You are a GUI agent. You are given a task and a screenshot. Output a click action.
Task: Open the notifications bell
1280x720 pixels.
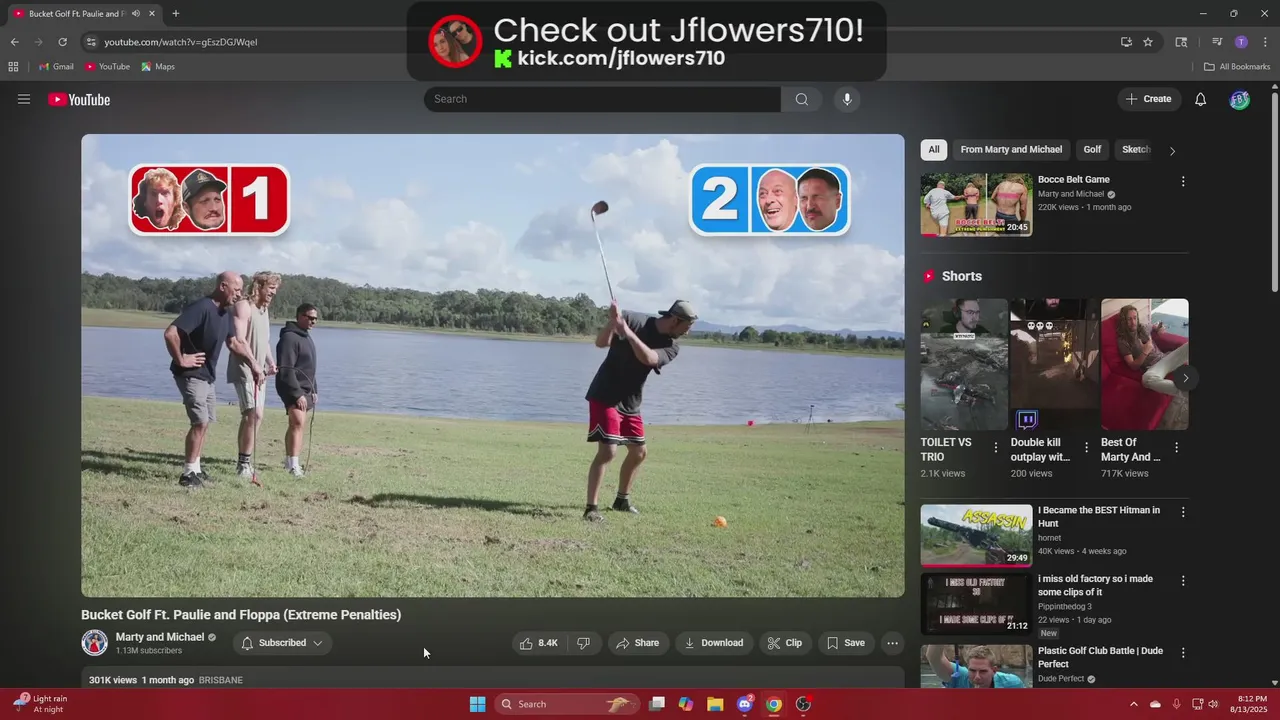(1201, 99)
